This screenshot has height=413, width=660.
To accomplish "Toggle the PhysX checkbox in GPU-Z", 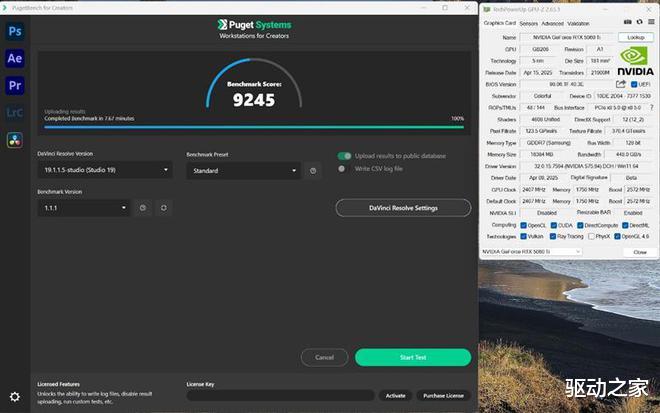I will pyautogui.click(x=591, y=237).
